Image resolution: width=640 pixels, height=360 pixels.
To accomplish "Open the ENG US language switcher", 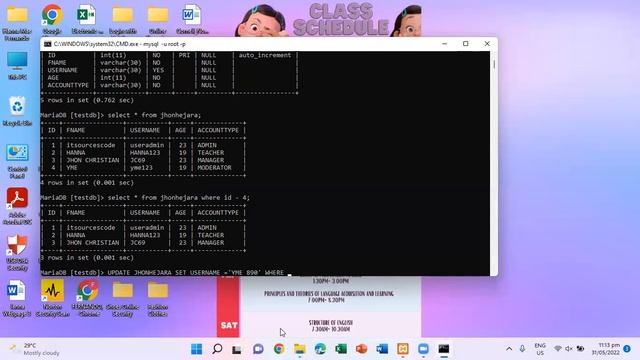I will click(540, 349).
